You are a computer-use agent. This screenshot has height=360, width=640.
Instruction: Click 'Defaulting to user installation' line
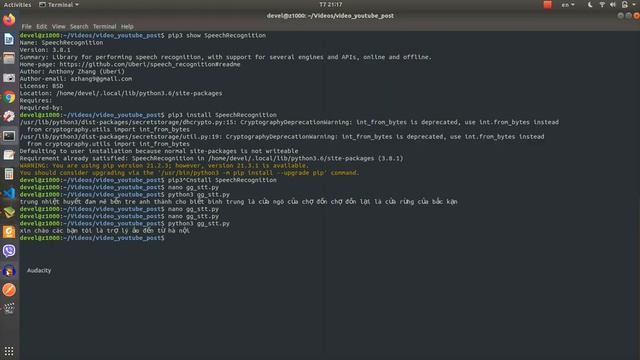pyautogui.click(x=159, y=151)
